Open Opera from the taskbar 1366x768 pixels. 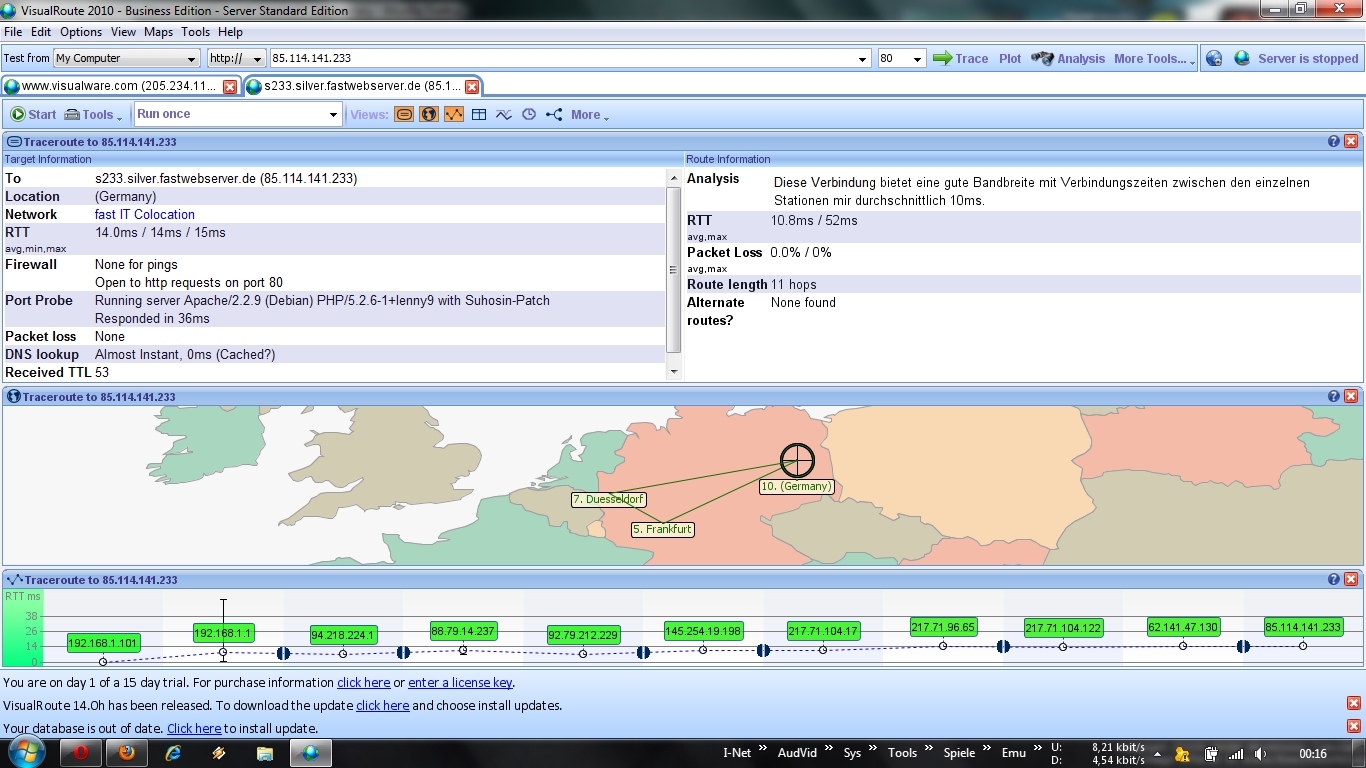82,753
